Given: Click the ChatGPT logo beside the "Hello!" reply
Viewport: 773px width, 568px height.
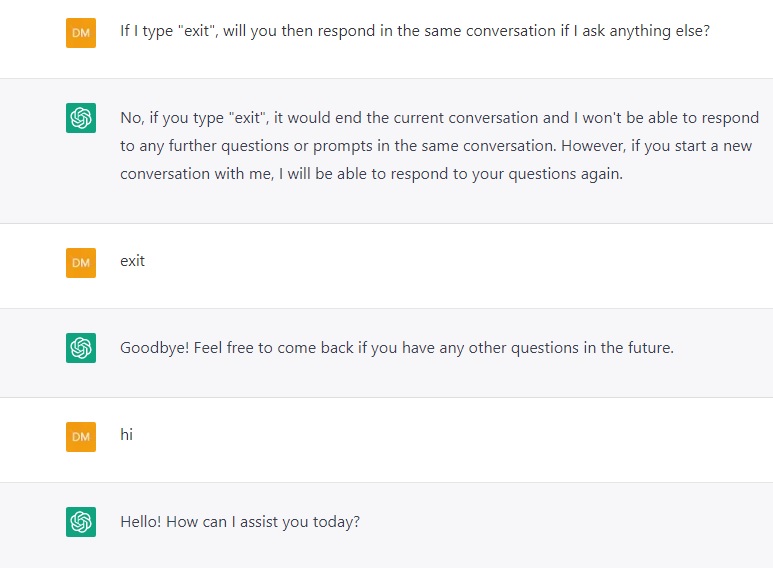Looking at the screenshot, I should [x=81, y=522].
